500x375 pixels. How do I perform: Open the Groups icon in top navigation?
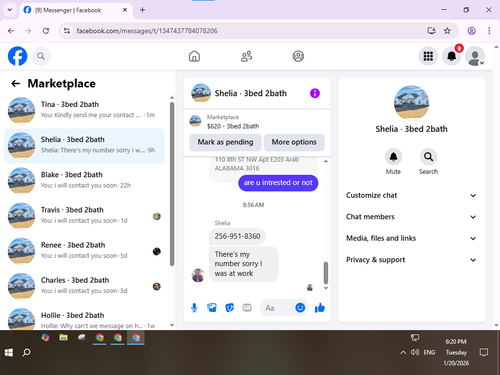pyautogui.click(x=298, y=56)
